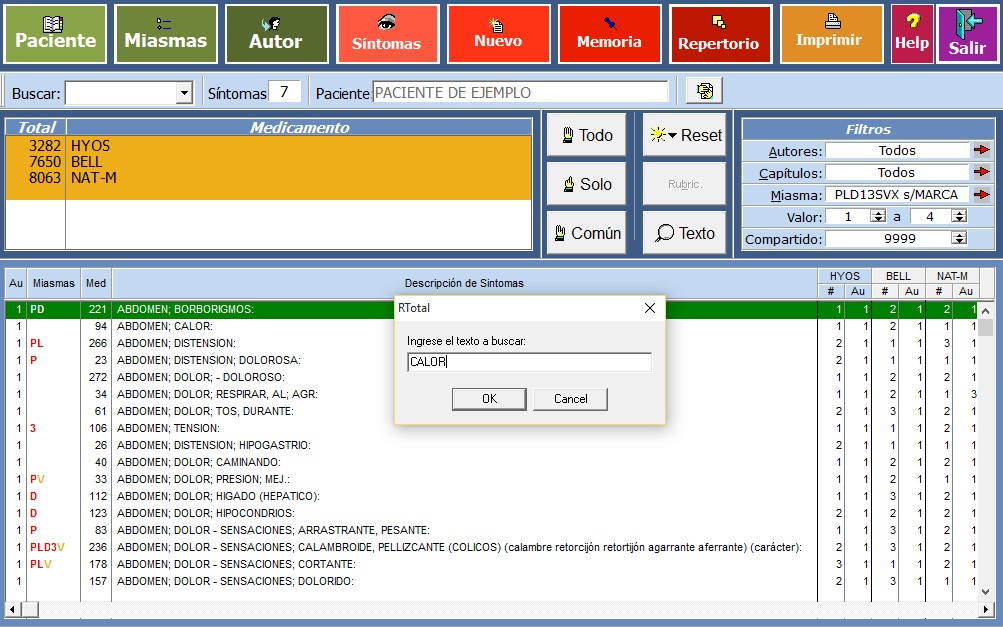
Task: Select row ABDOMEN; DISTENSION; DOLOROSA
Action: point(491,360)
